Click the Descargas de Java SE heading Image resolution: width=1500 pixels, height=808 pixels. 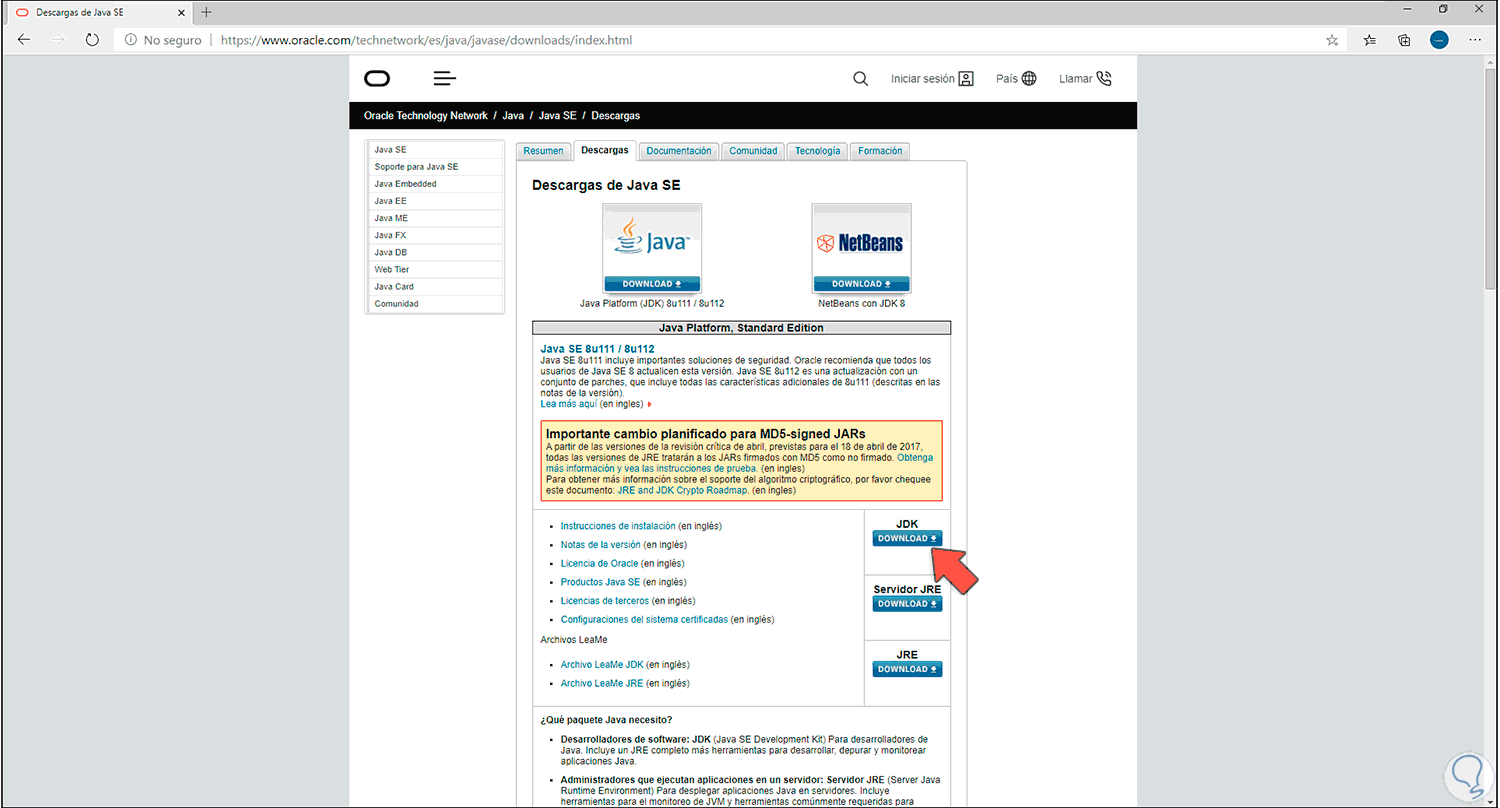coord(606,185)
